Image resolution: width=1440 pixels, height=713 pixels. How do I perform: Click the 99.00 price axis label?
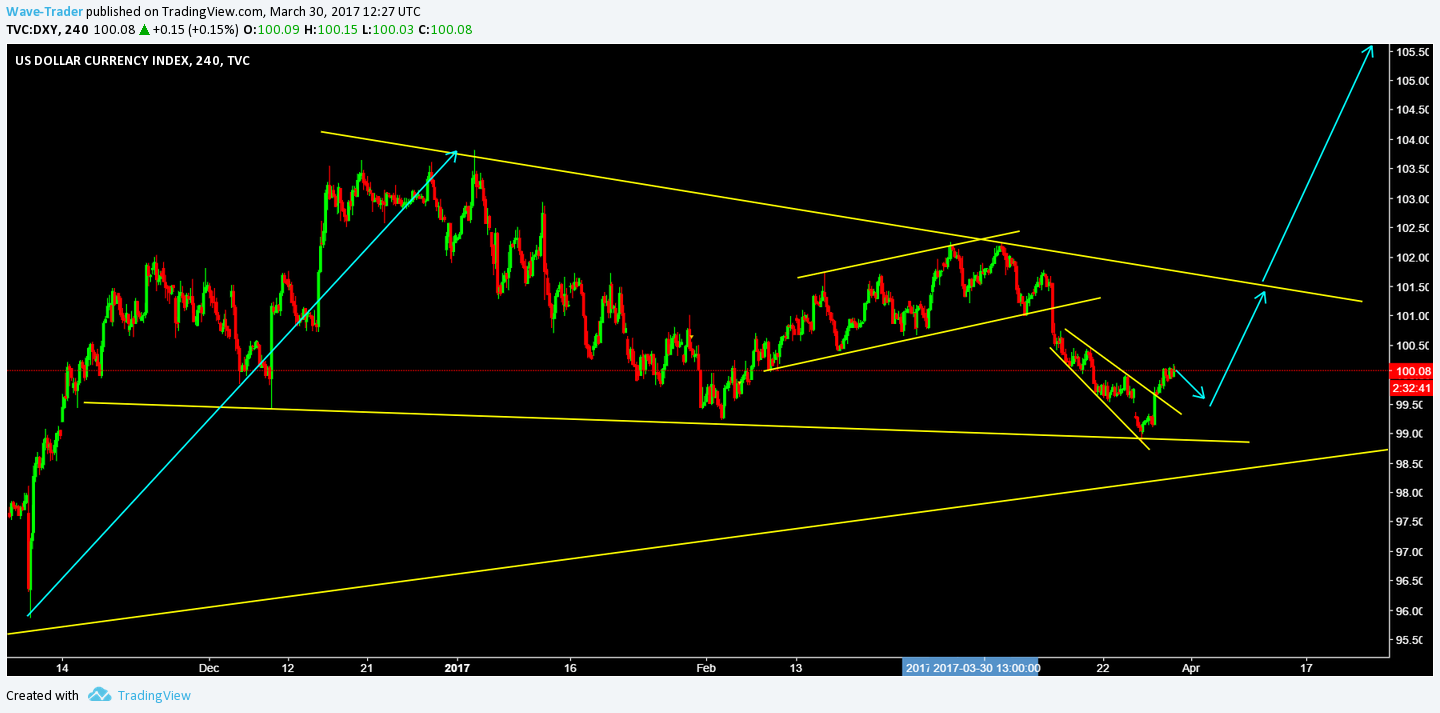[x=1410, y=434]
